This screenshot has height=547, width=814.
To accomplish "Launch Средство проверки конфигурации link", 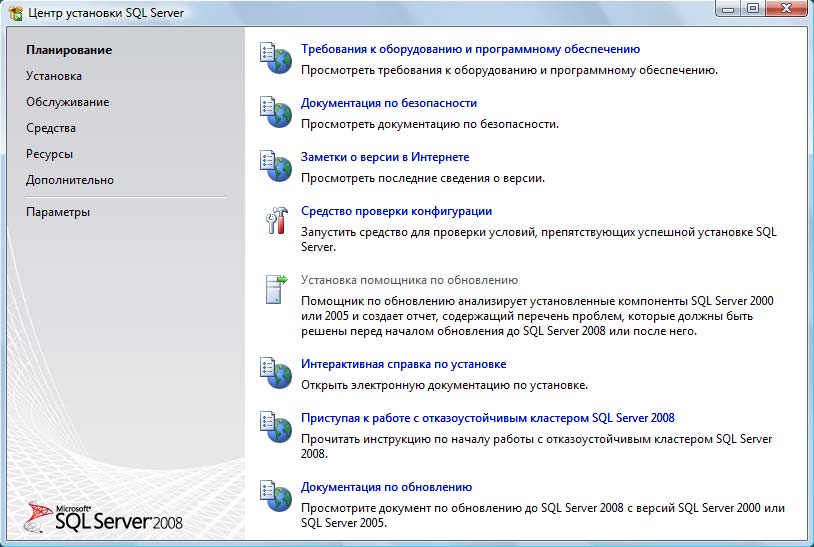I will click(396, 211).
